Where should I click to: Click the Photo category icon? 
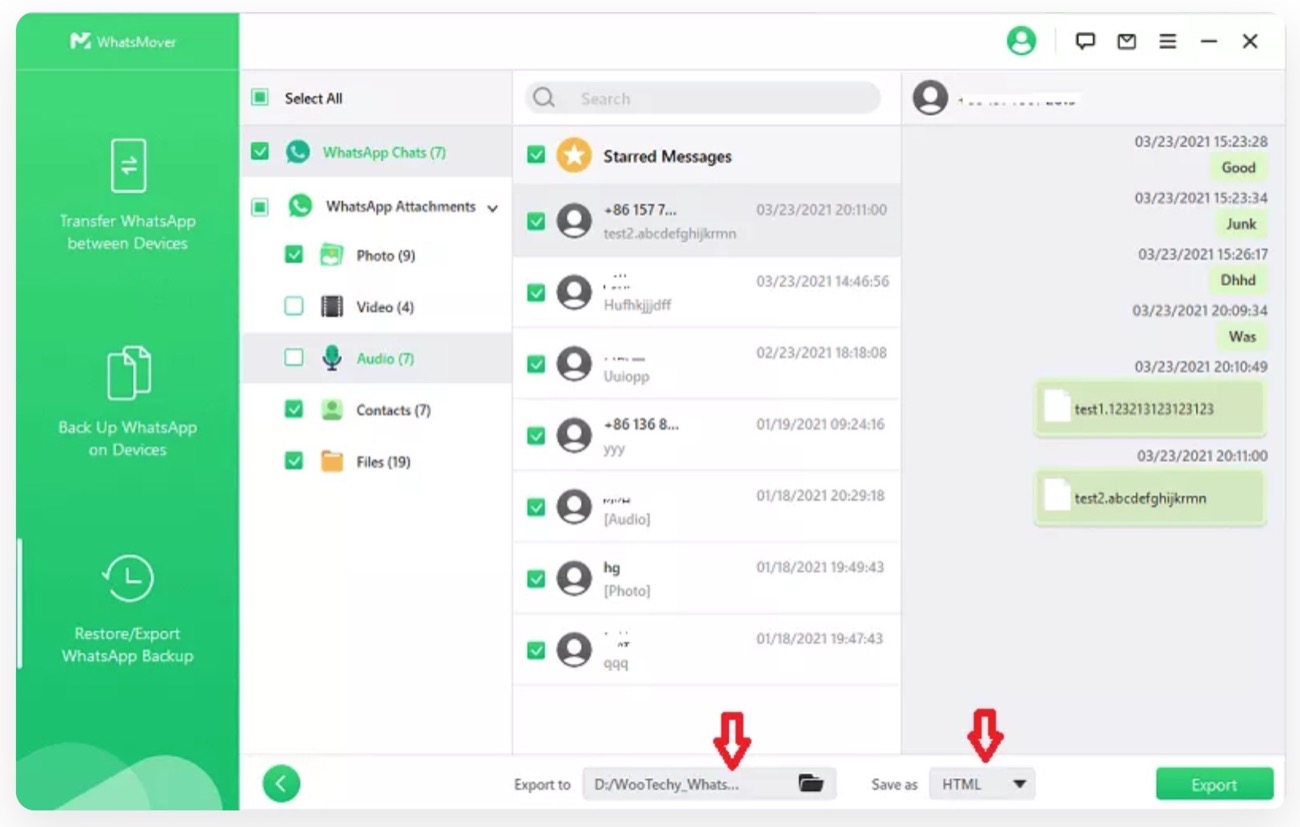pos(331,255)
